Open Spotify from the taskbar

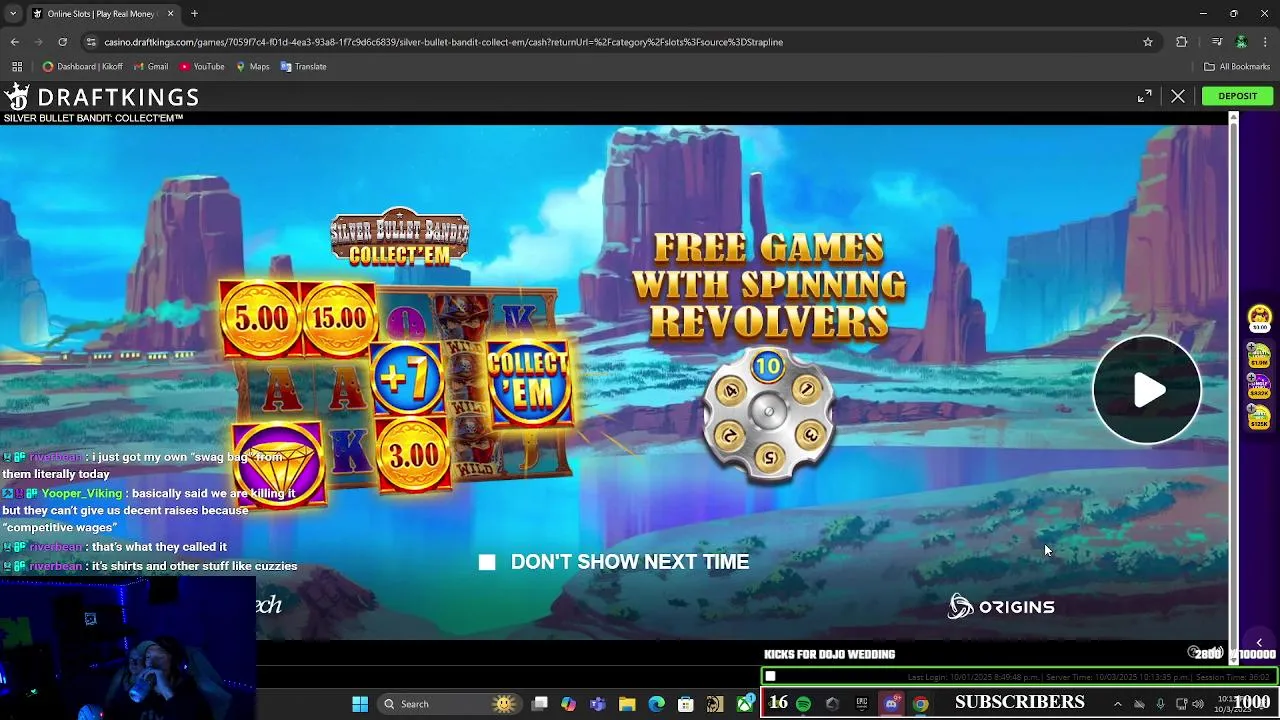(x=803, y=704)
